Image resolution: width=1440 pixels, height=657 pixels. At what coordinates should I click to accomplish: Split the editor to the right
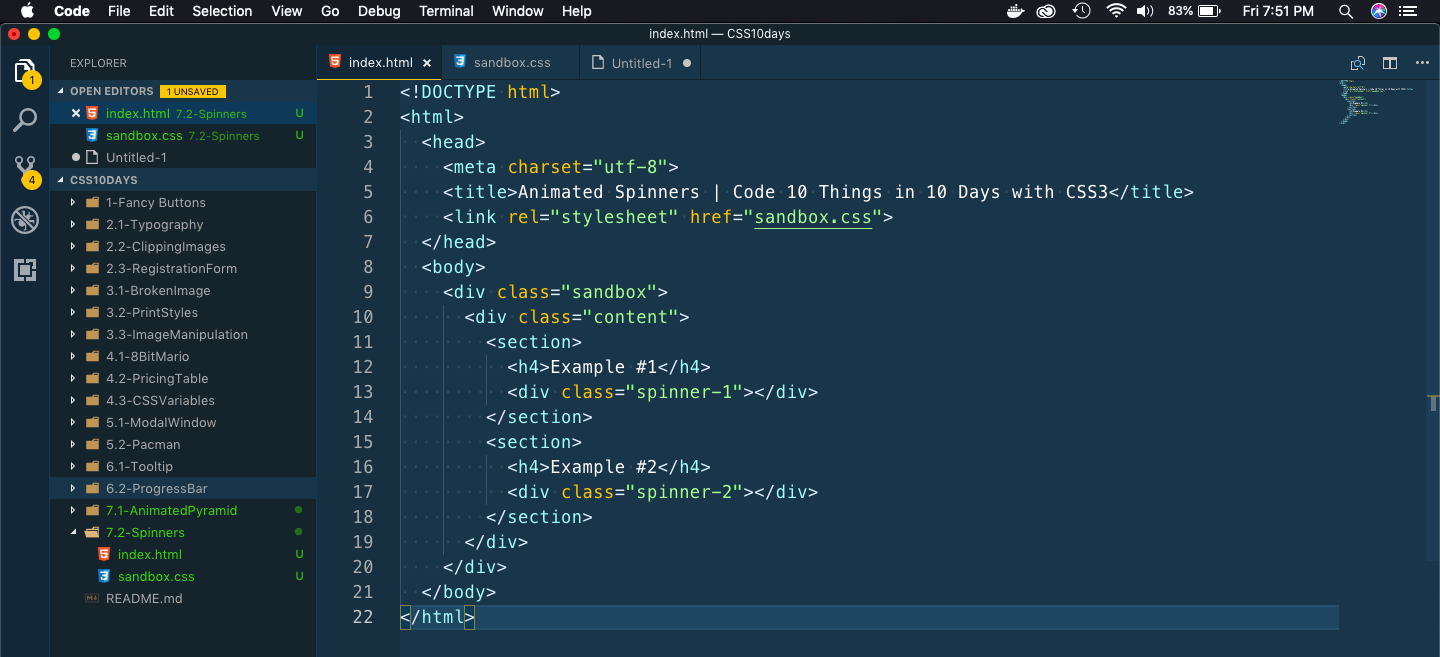point(1390,63)
